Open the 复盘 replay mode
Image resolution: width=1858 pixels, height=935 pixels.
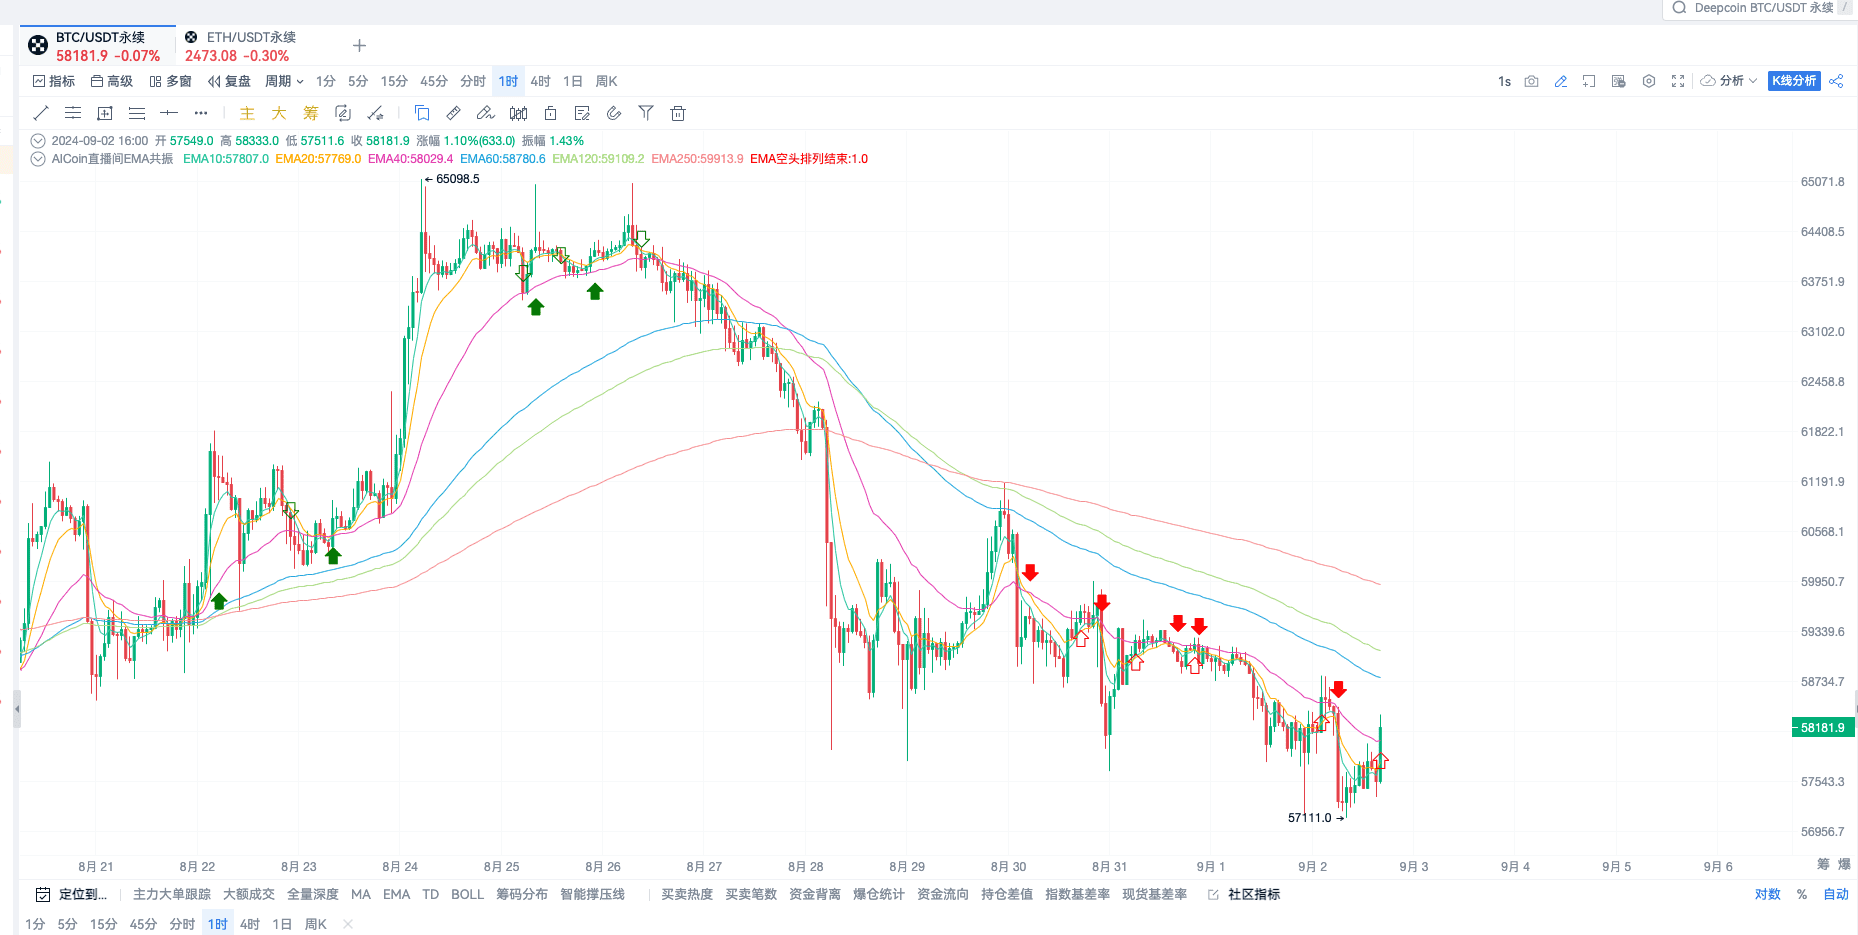pyautogui.click(x=229, y=81)
